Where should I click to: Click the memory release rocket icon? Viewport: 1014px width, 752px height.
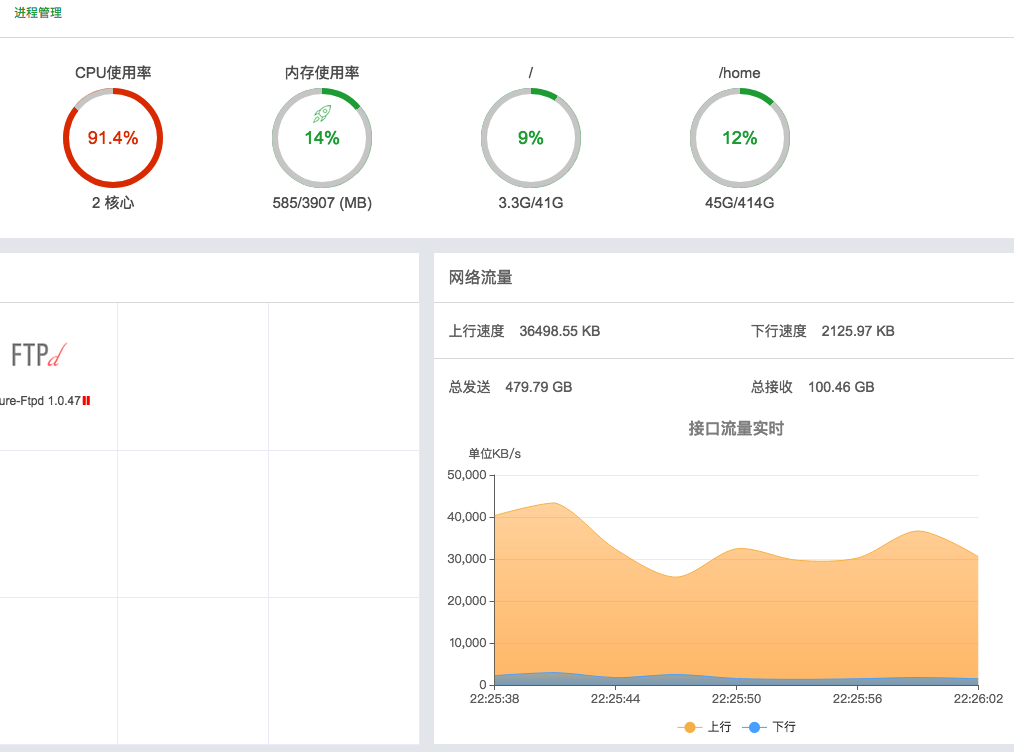pyautogui.click(x=322, y=114)
